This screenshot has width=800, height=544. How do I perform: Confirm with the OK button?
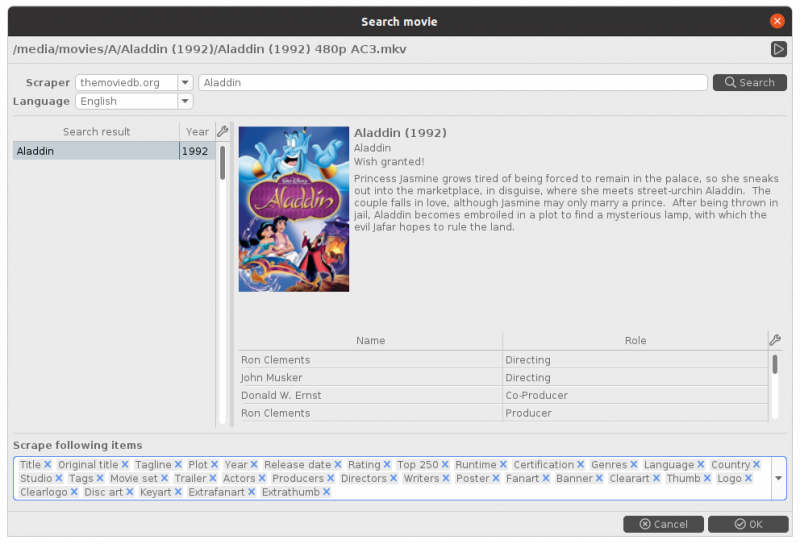pos(748,524)
